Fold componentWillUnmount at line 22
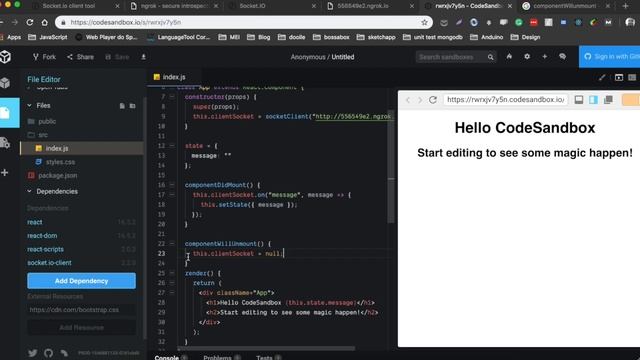 pyautogui.click(x=172, y=244)
